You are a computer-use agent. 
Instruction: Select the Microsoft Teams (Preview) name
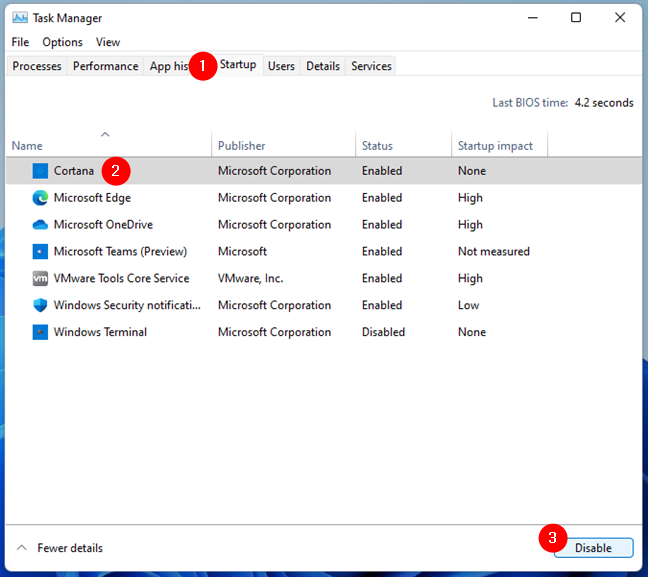point(120,251)
